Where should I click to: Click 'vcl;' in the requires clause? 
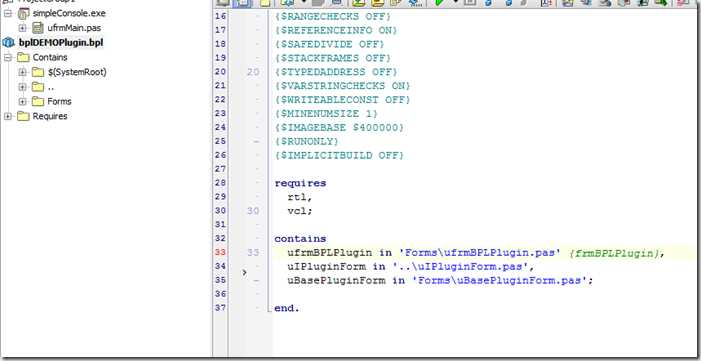click(300, 211)
